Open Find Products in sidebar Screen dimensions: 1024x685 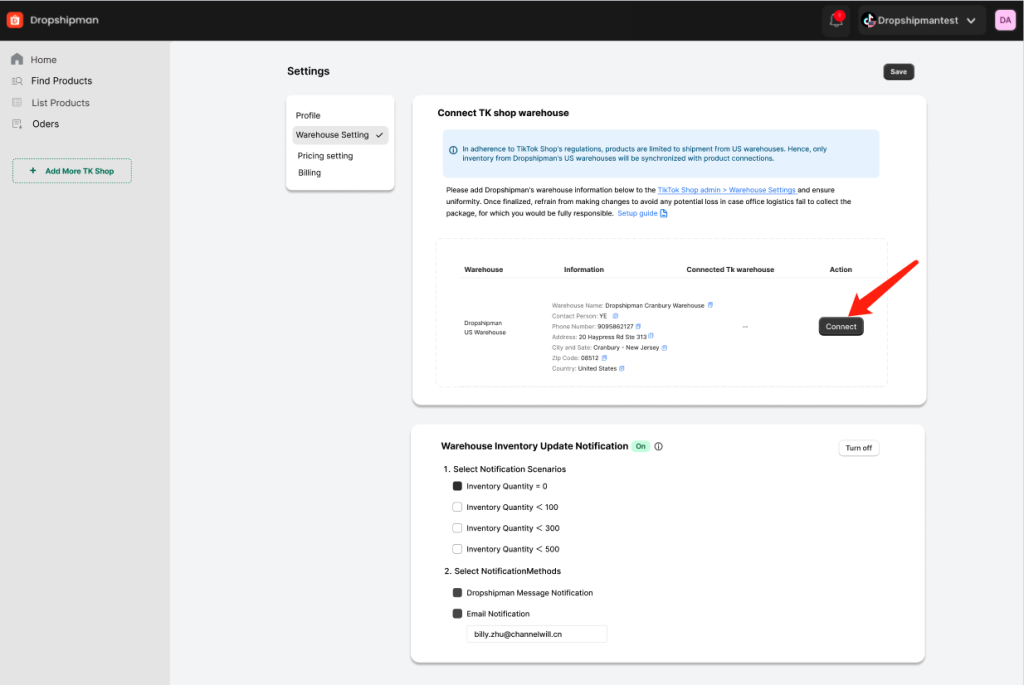point(61,81)
